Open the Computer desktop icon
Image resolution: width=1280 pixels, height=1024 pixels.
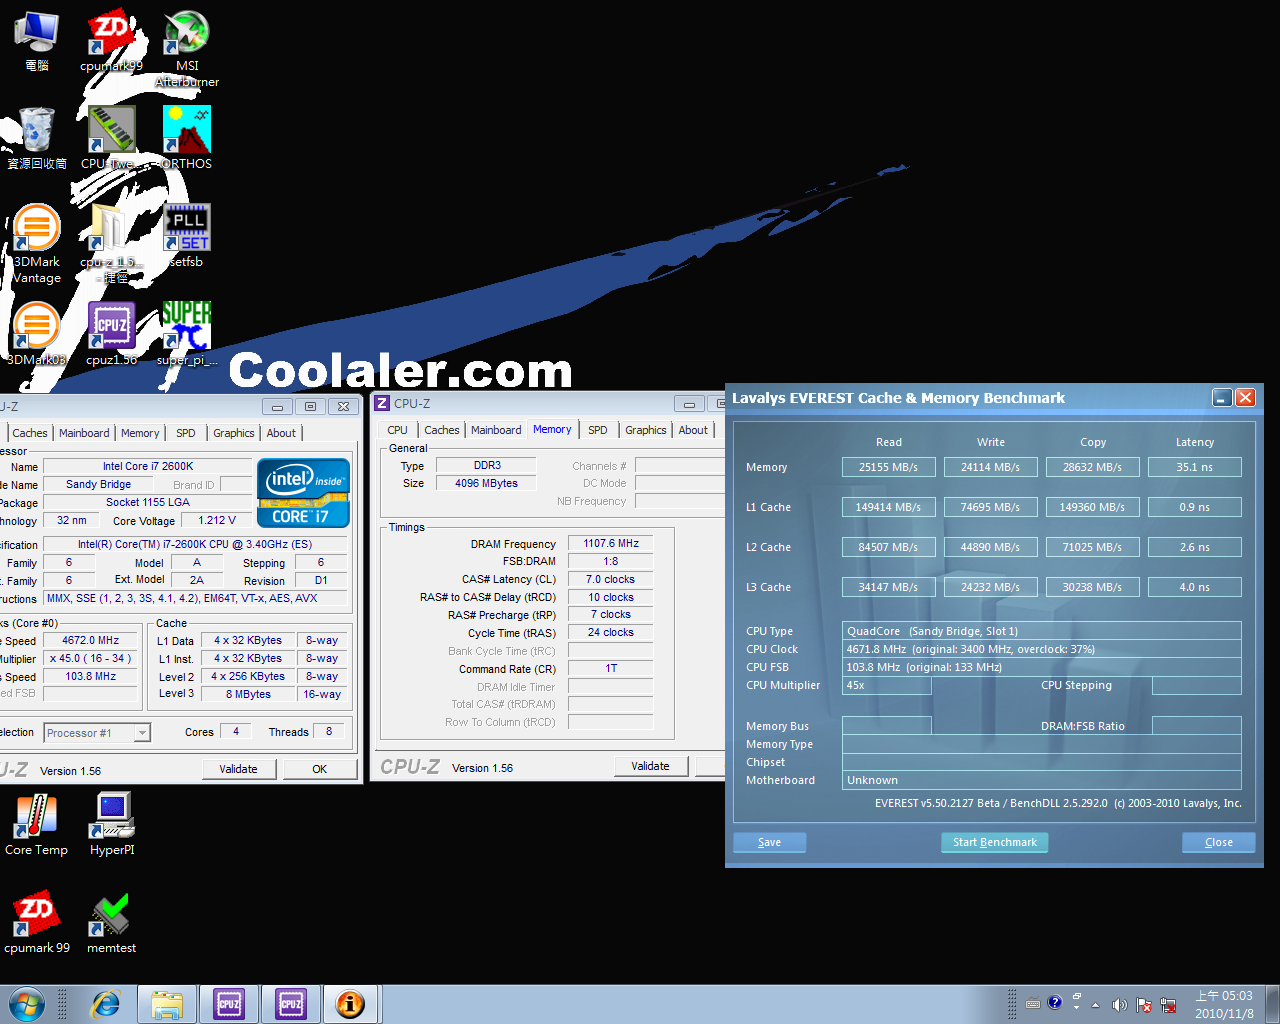coord(37,40)
